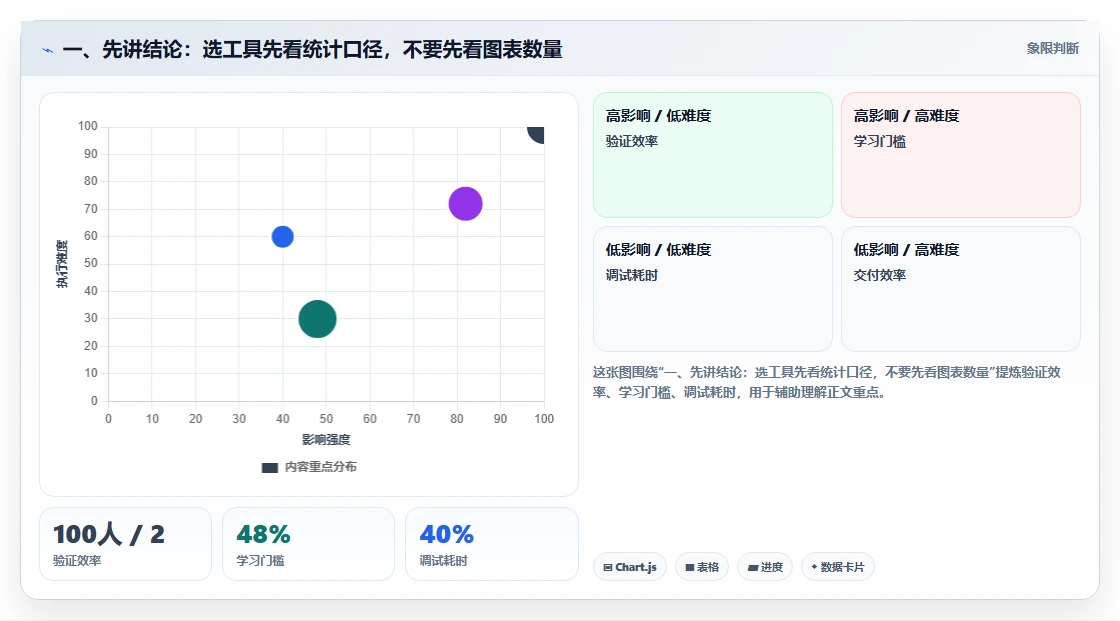
Task: Click the Chart.js tag chip
Action: 630,567
